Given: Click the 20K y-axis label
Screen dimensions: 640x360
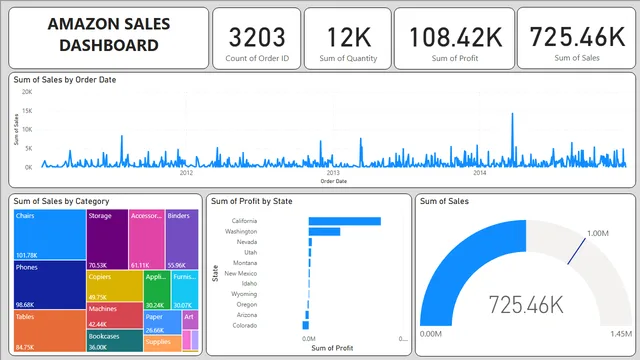Looking at the screenshot, I should coord(27,92).
